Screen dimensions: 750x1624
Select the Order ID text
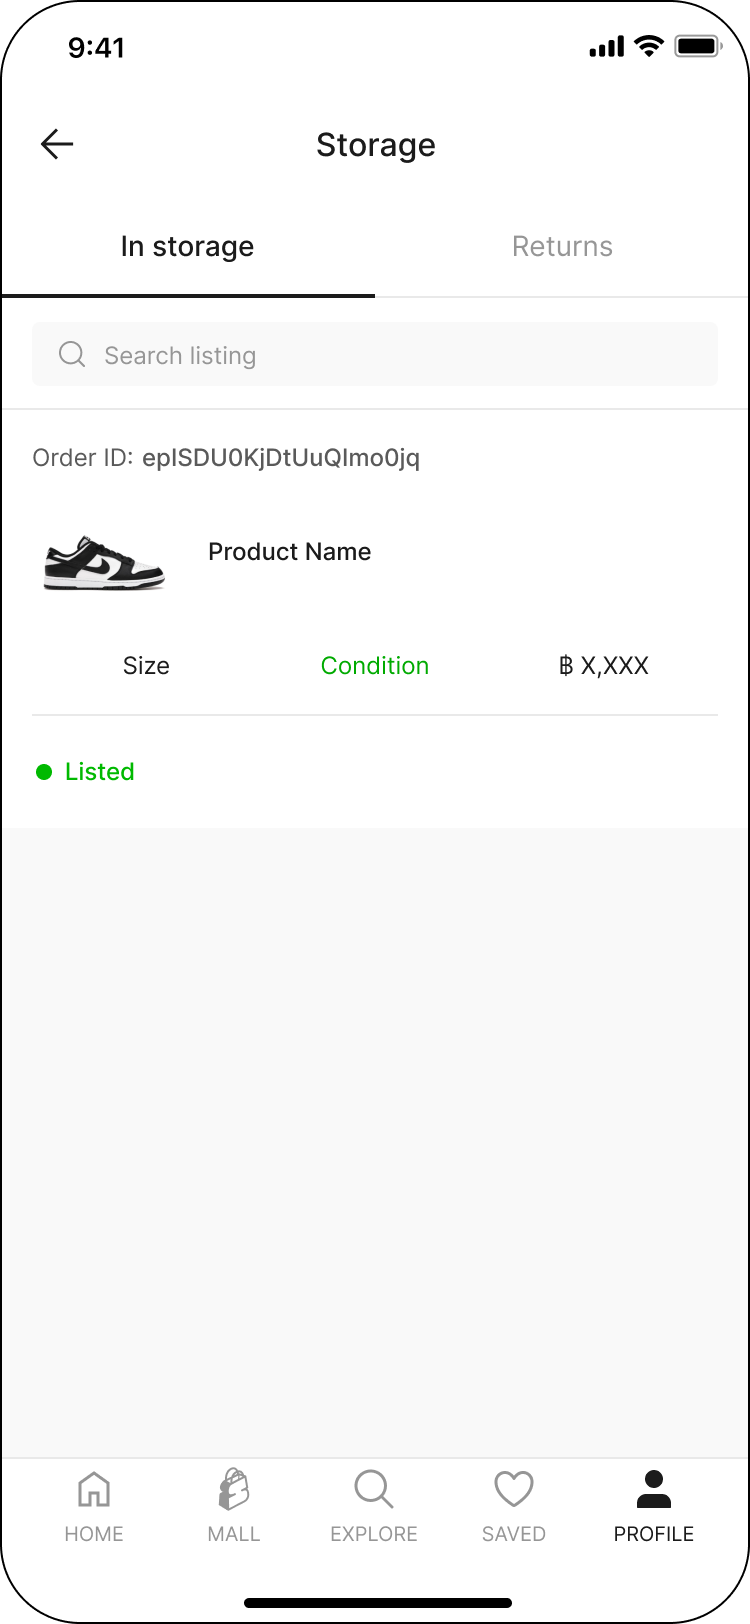tap(226, 458)
